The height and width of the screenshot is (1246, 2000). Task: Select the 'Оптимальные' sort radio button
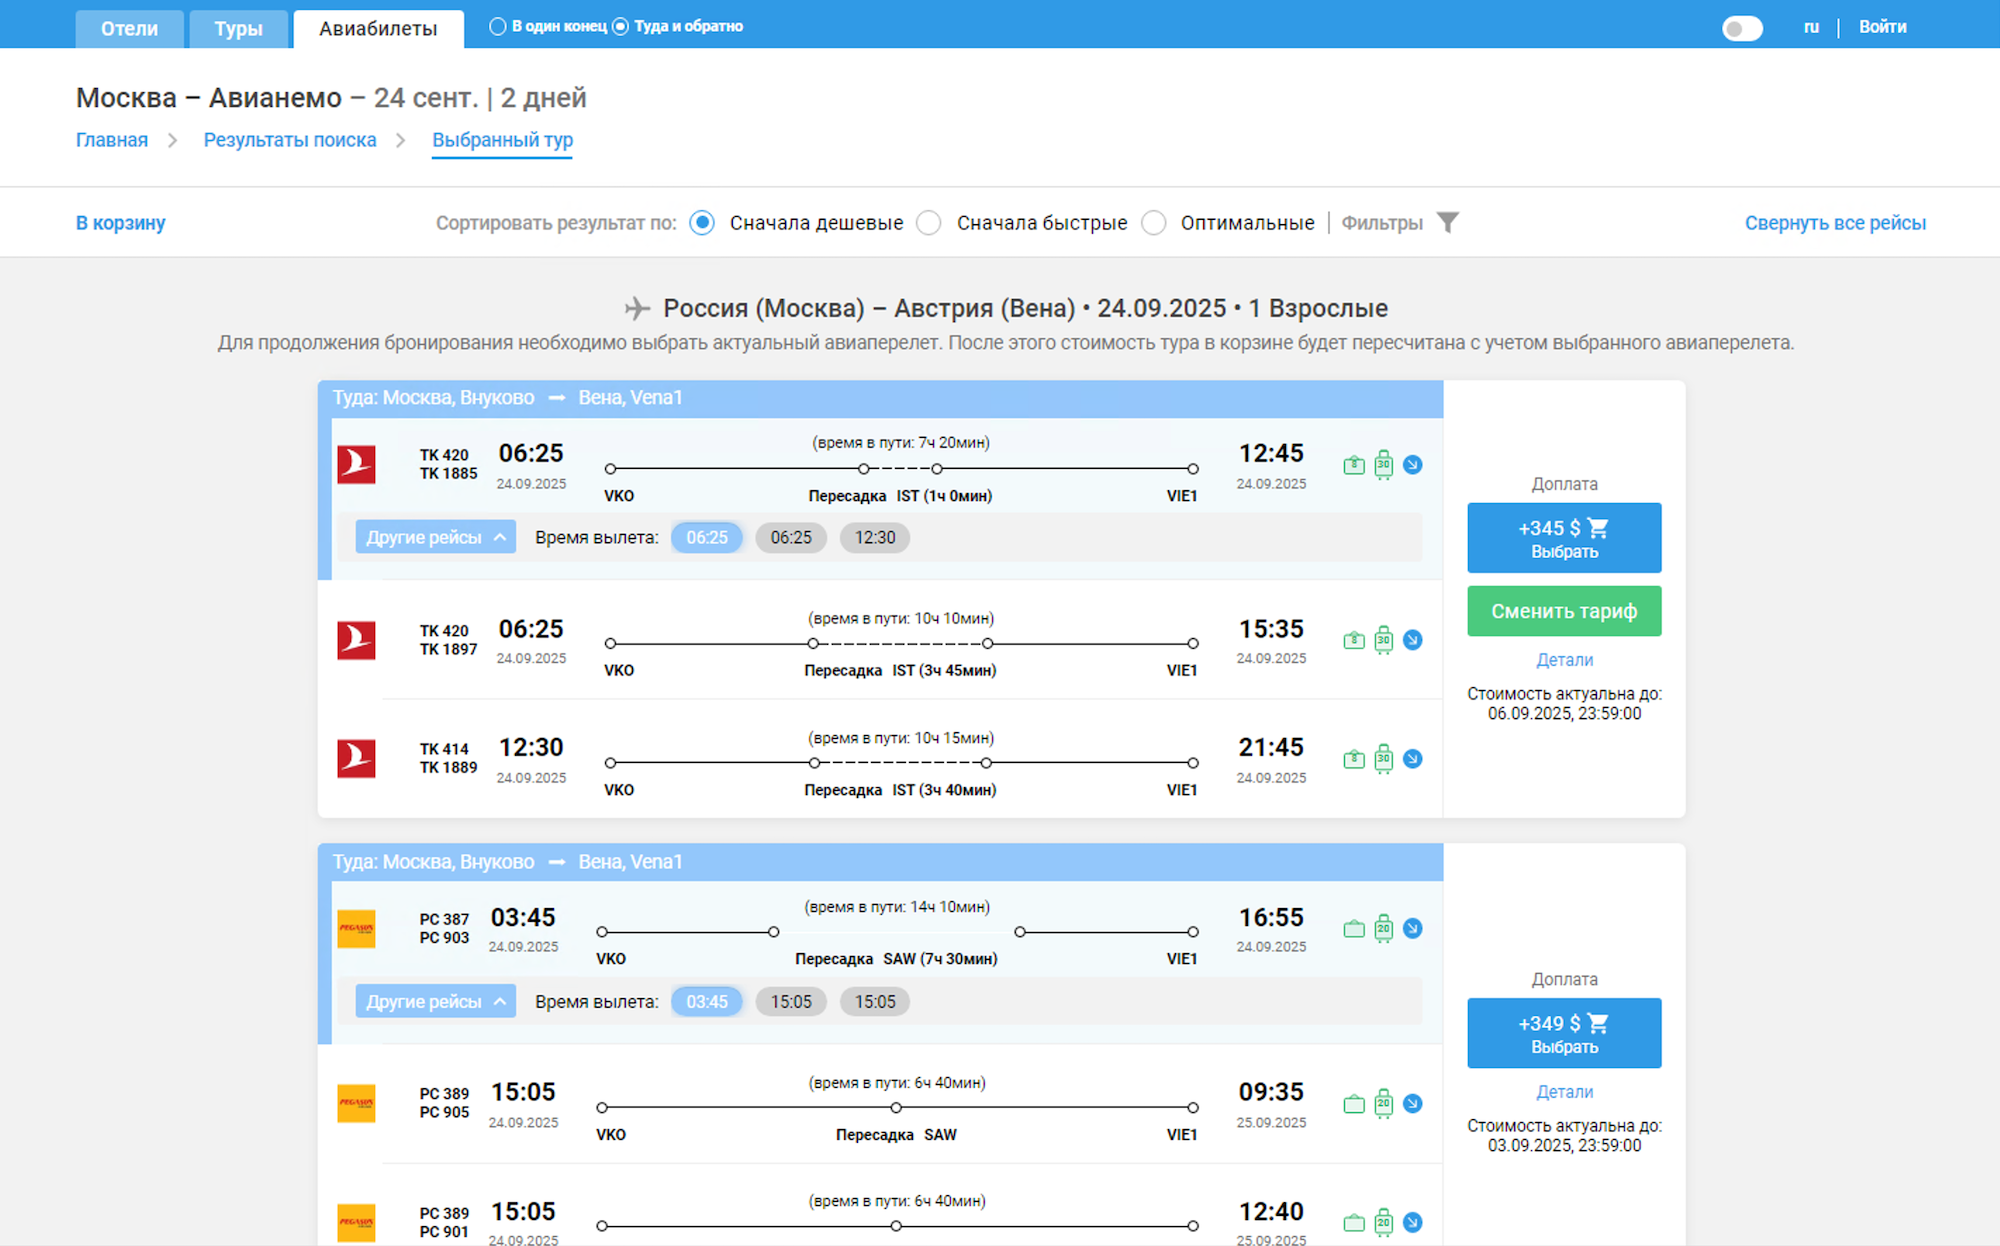pyautogui.click(x=1154, y=223)
